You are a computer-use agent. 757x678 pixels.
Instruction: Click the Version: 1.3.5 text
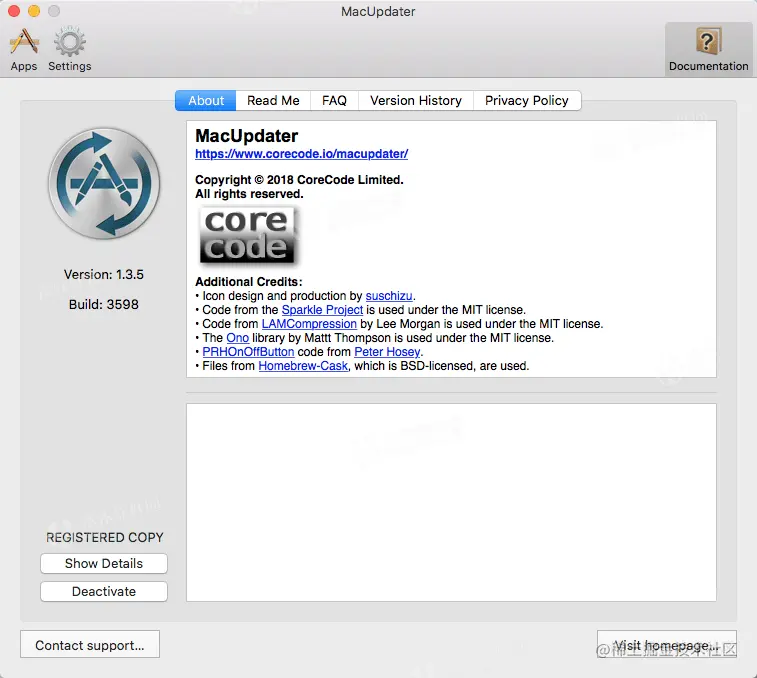click(104, 274)
